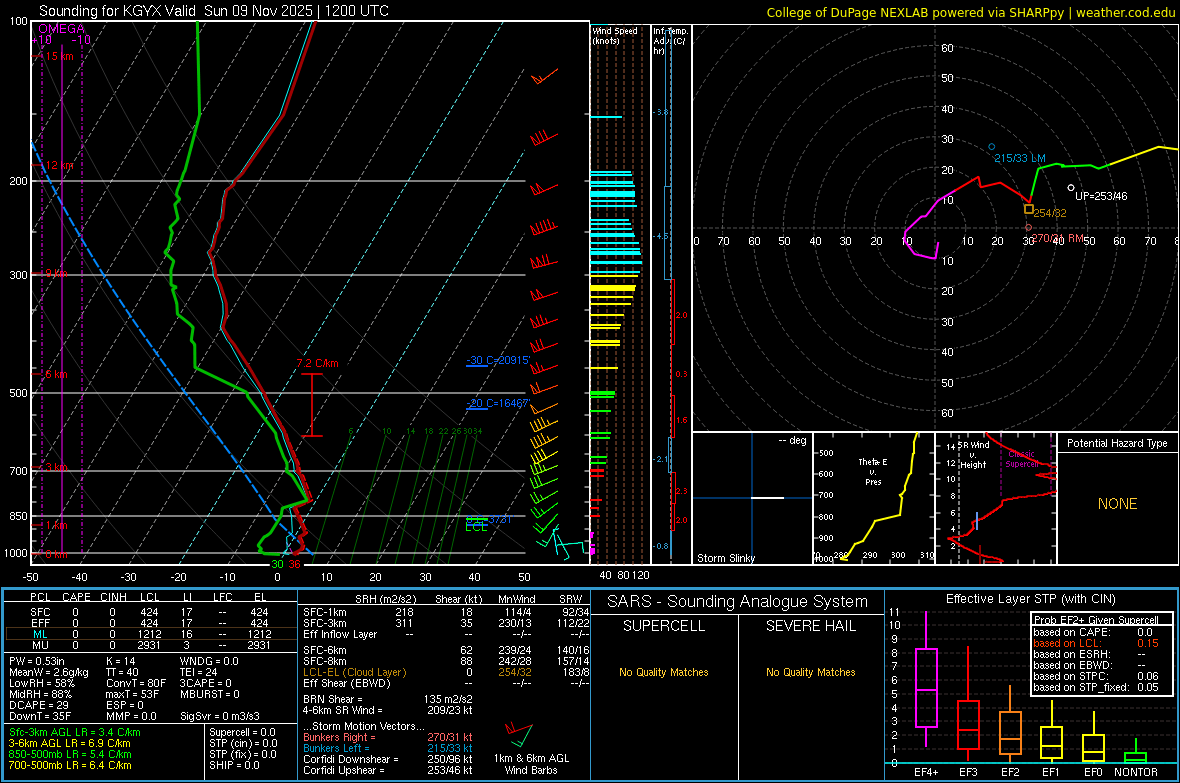Click the '215/33 LM' hodograph label

[1020, 158]
